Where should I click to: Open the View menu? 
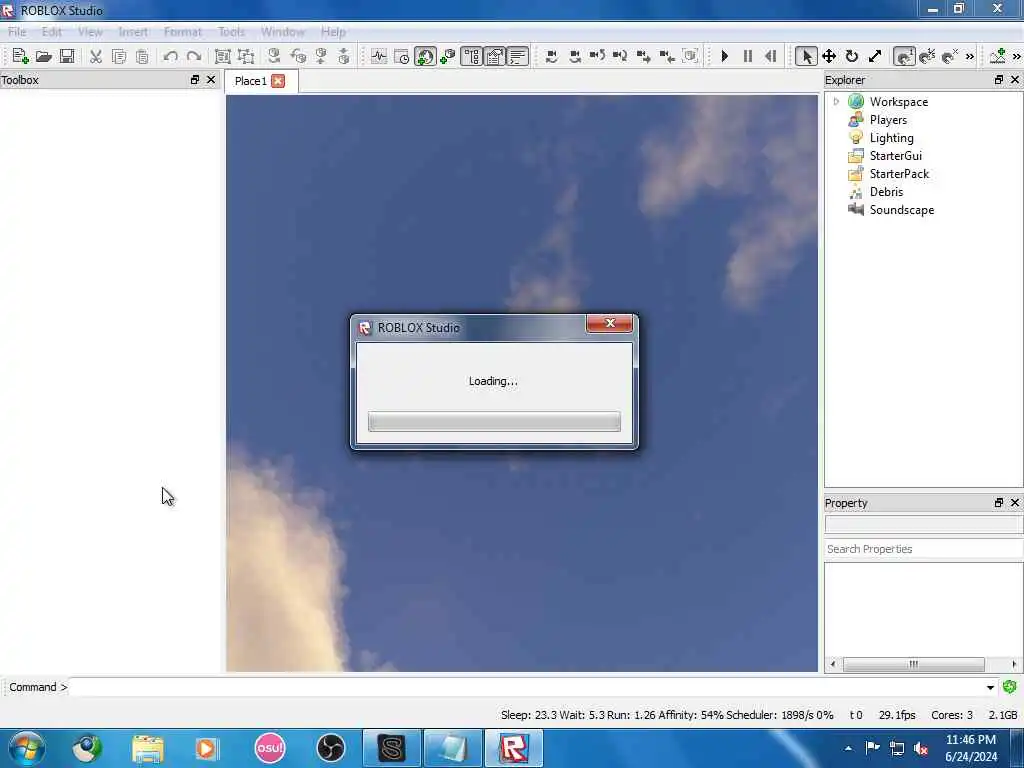[90, 31]
